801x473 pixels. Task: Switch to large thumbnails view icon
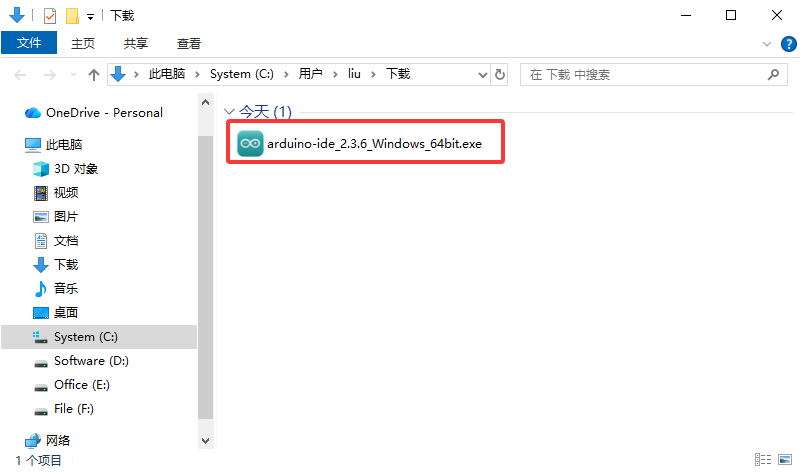tap(785, 460)
